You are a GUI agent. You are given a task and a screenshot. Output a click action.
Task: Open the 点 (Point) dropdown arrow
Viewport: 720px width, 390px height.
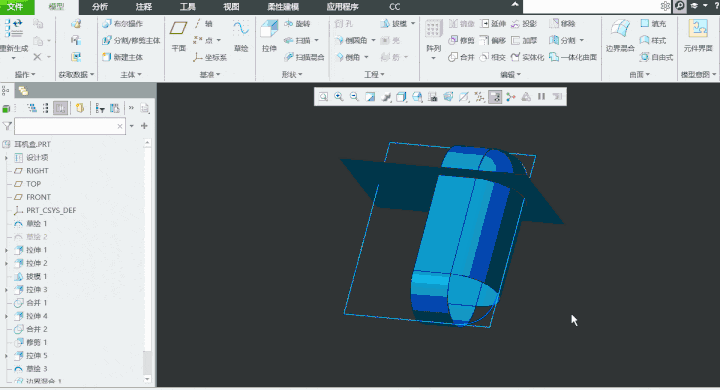[x=219, y=40]
